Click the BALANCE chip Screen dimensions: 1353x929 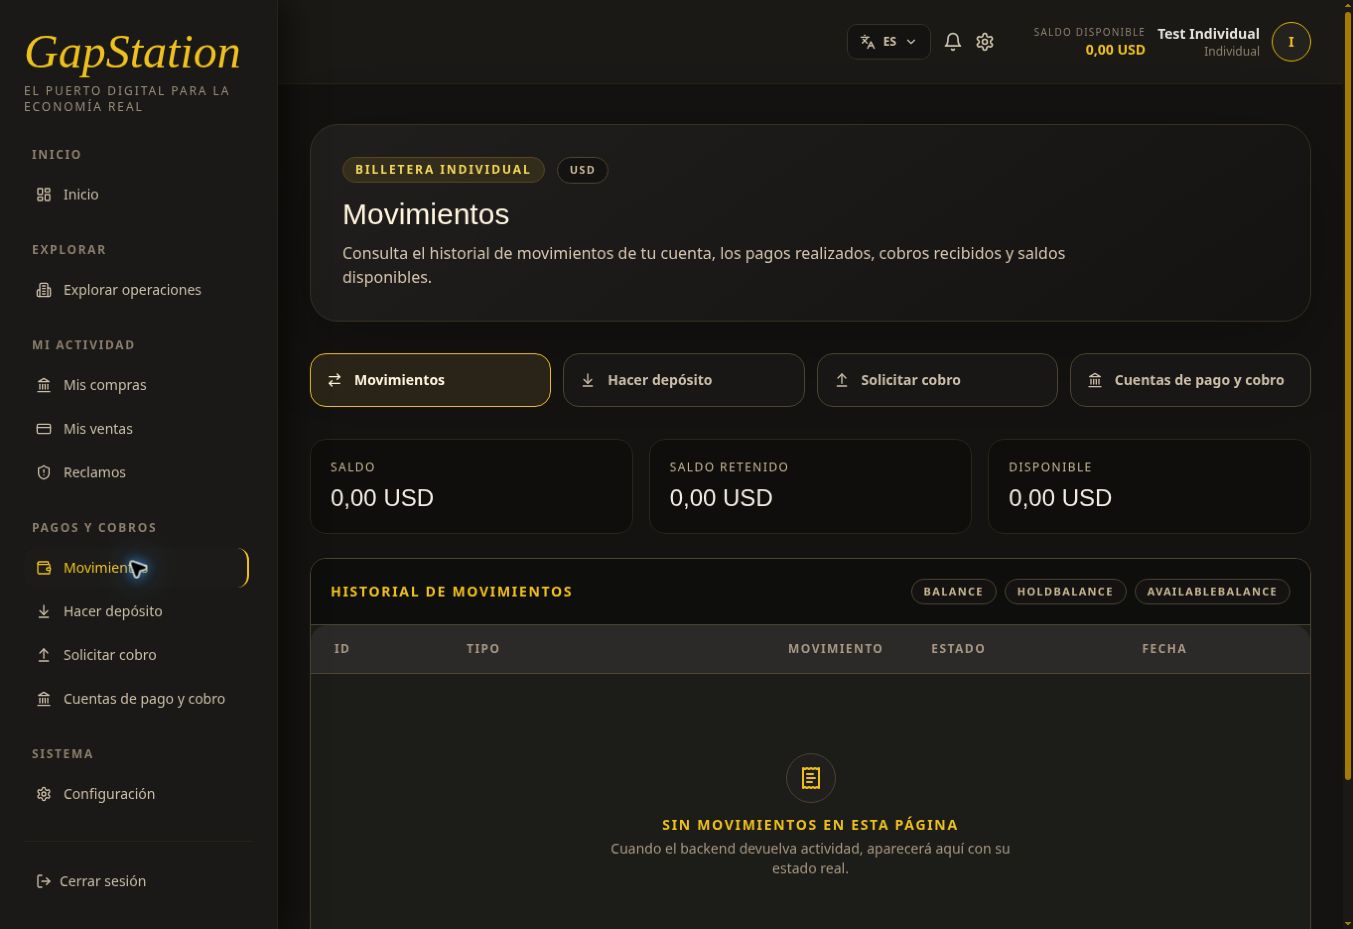(x=953, y=592)
